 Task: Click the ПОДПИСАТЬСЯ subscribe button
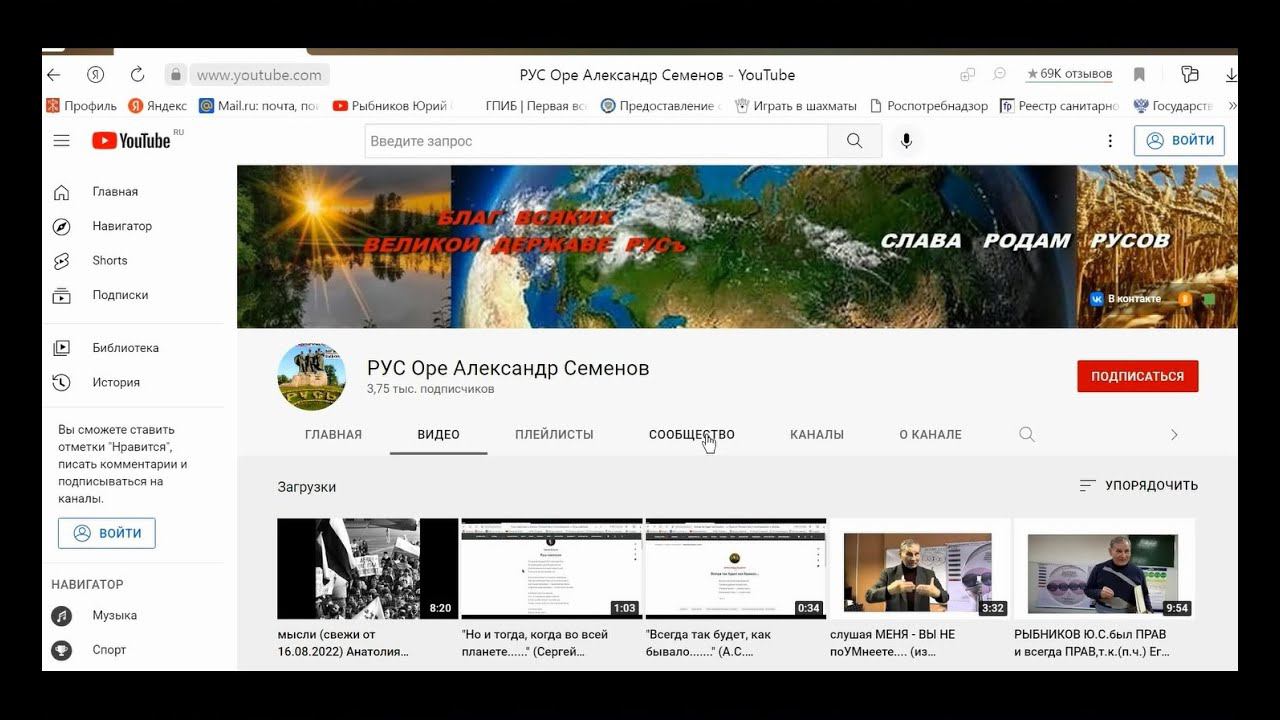[x=1138, y=377]
